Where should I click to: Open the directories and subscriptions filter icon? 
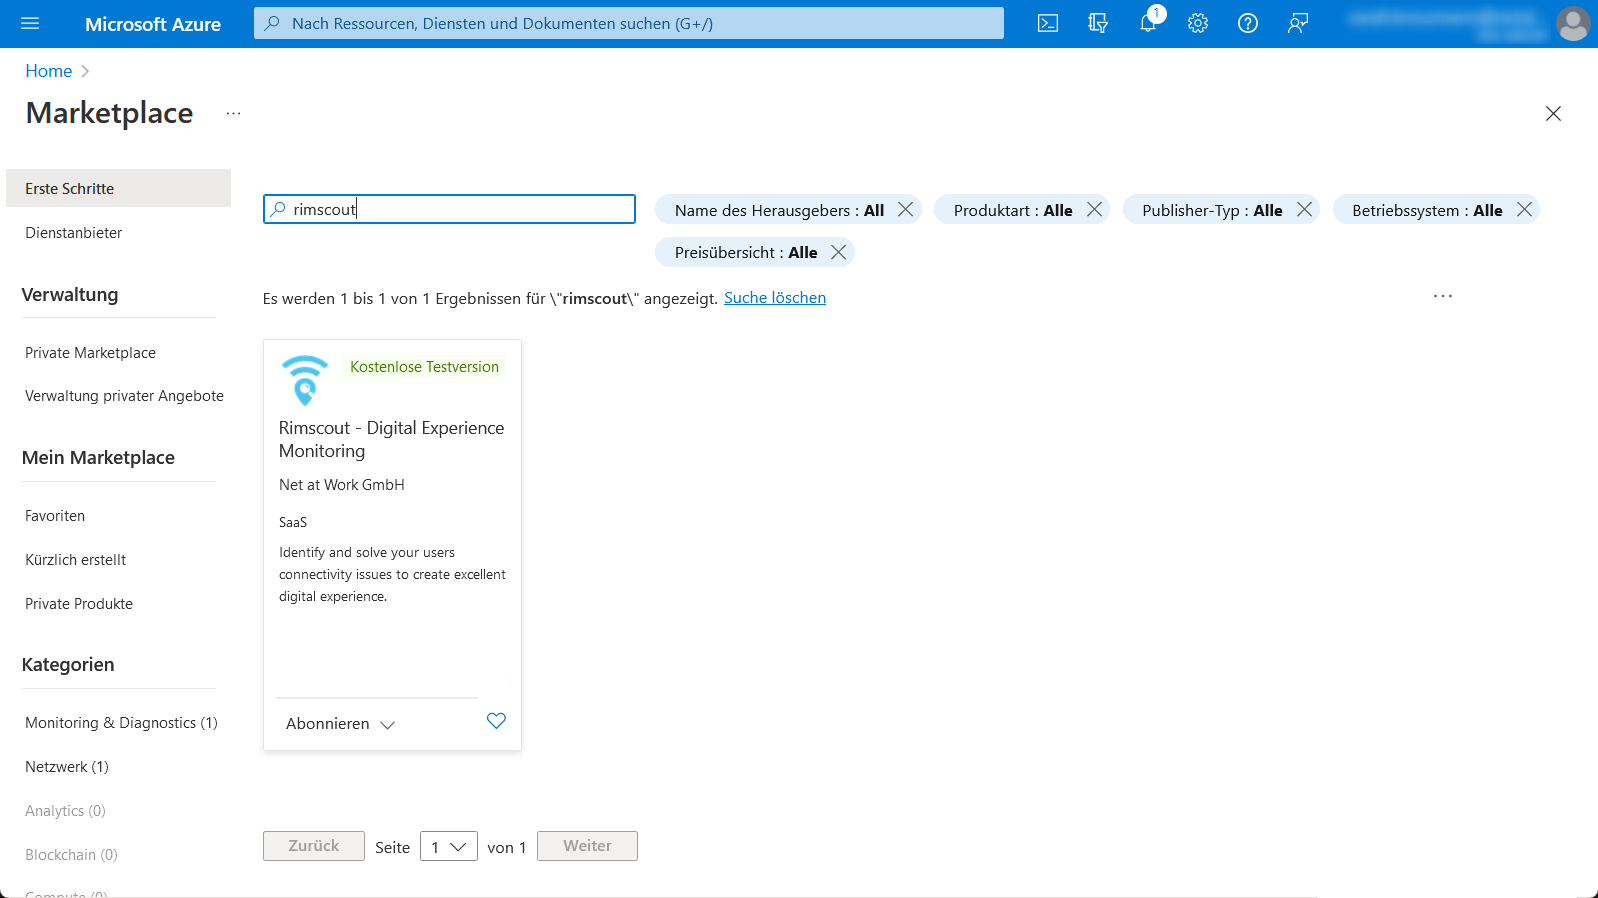[1098, 23]
